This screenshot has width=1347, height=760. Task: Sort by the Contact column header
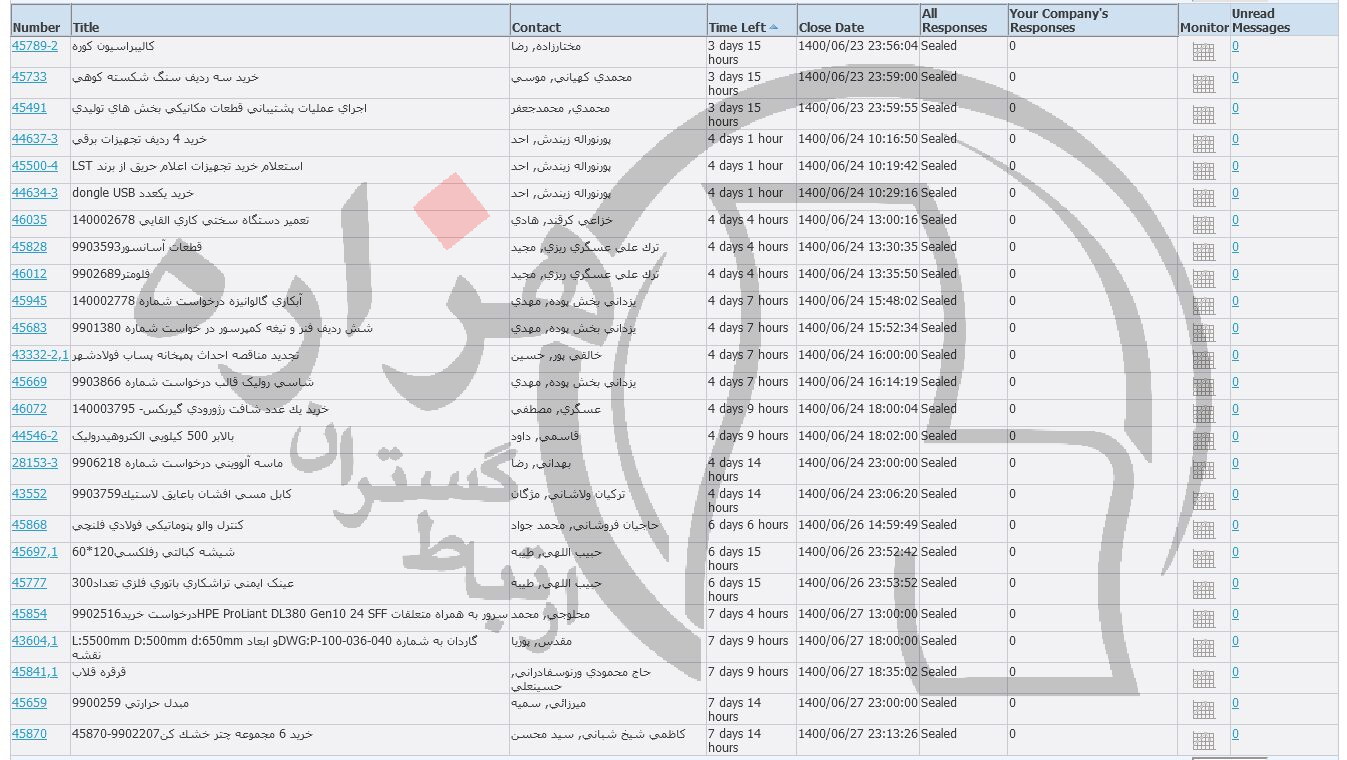(536, 27)
